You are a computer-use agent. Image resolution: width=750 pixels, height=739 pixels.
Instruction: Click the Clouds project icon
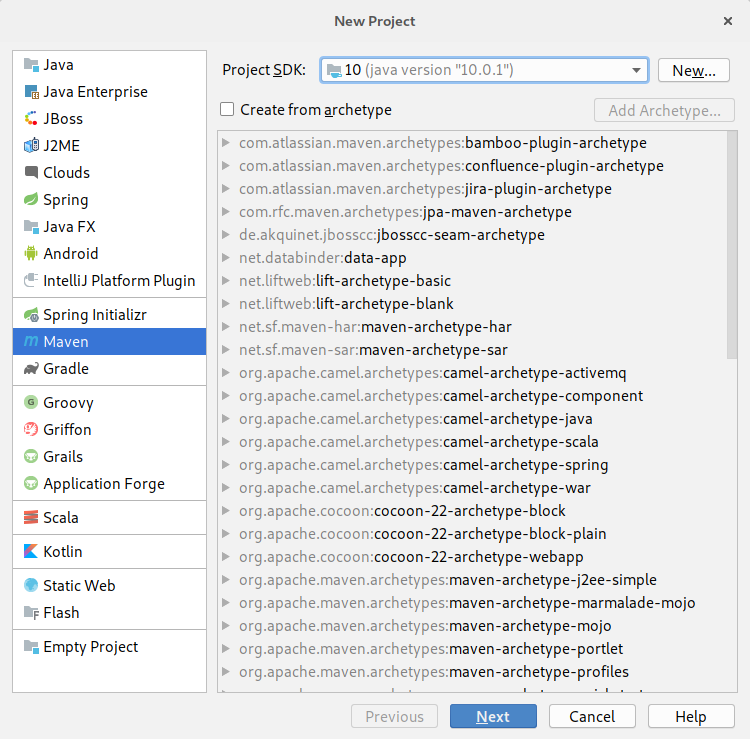point(30,173)
